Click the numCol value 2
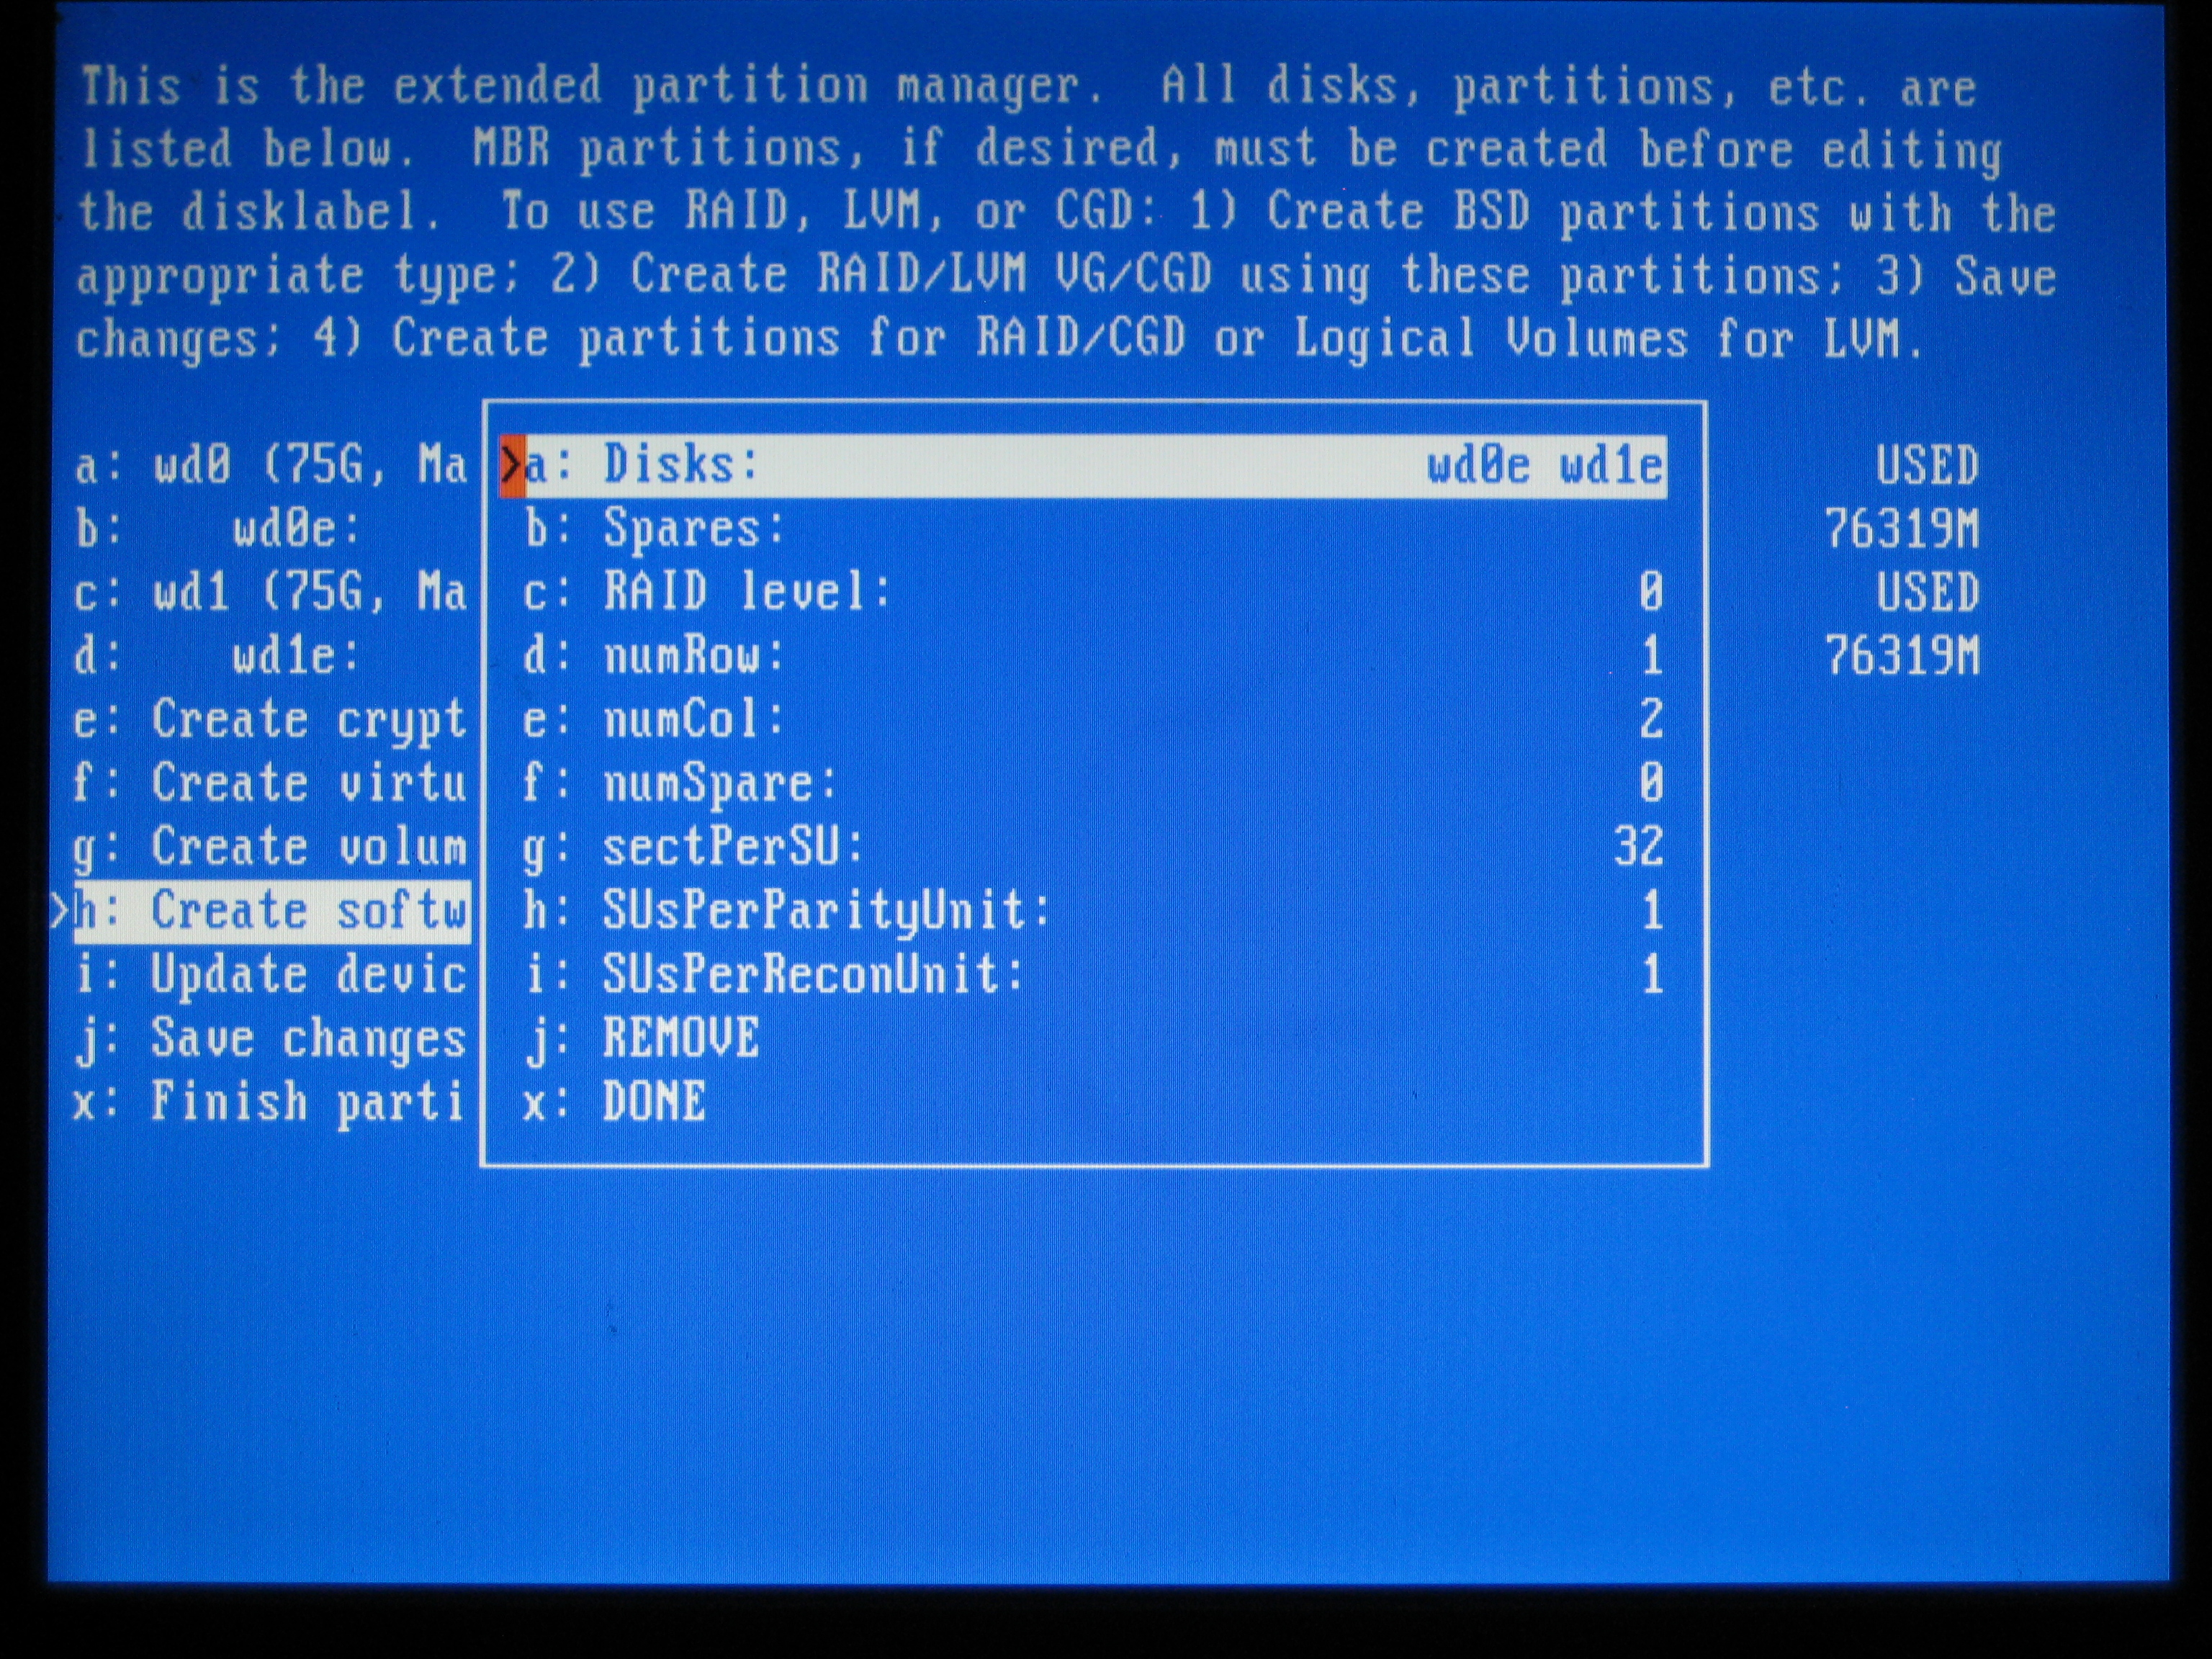Image resolution: width=2212 pixels, height=1659 pixels. tap(1651, 720)
